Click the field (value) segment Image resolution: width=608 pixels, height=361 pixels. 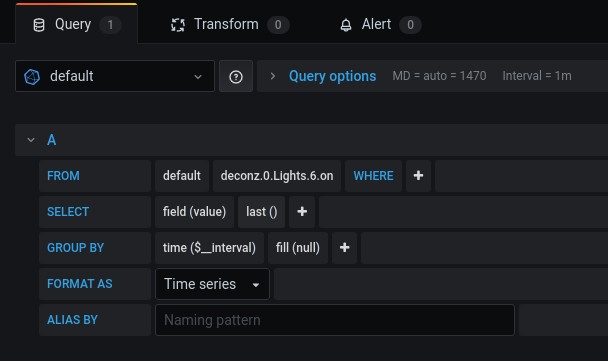[194, 212]
